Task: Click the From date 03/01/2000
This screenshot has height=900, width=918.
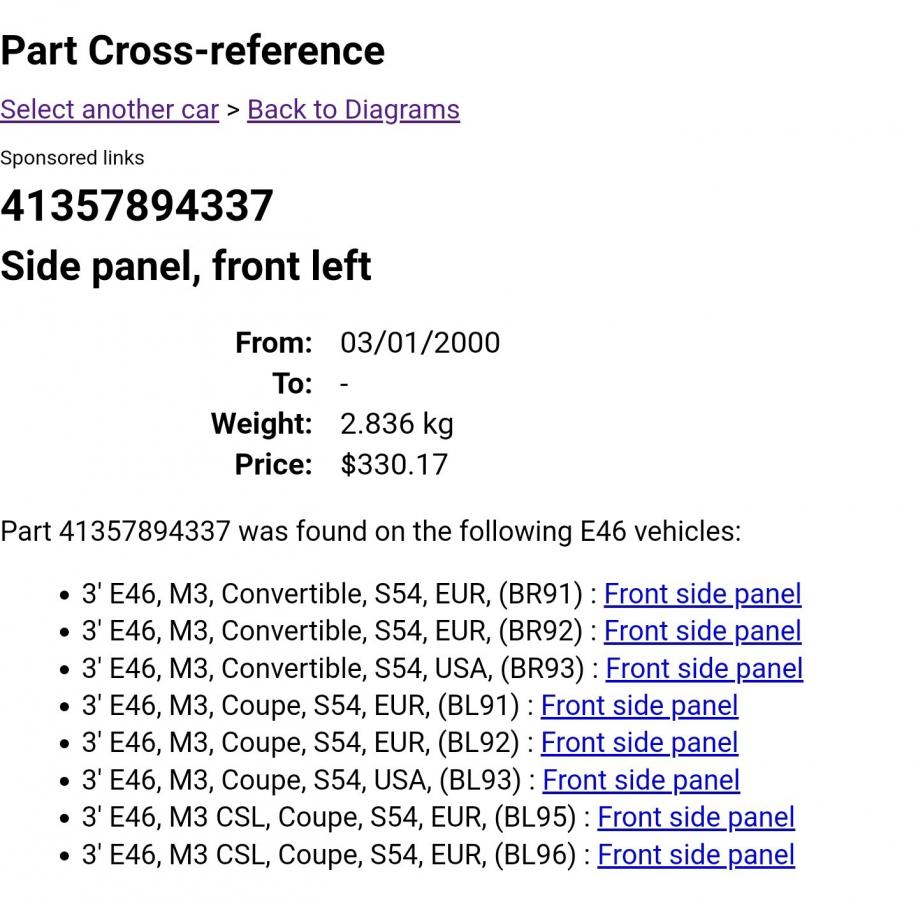Action: [420, 343]
